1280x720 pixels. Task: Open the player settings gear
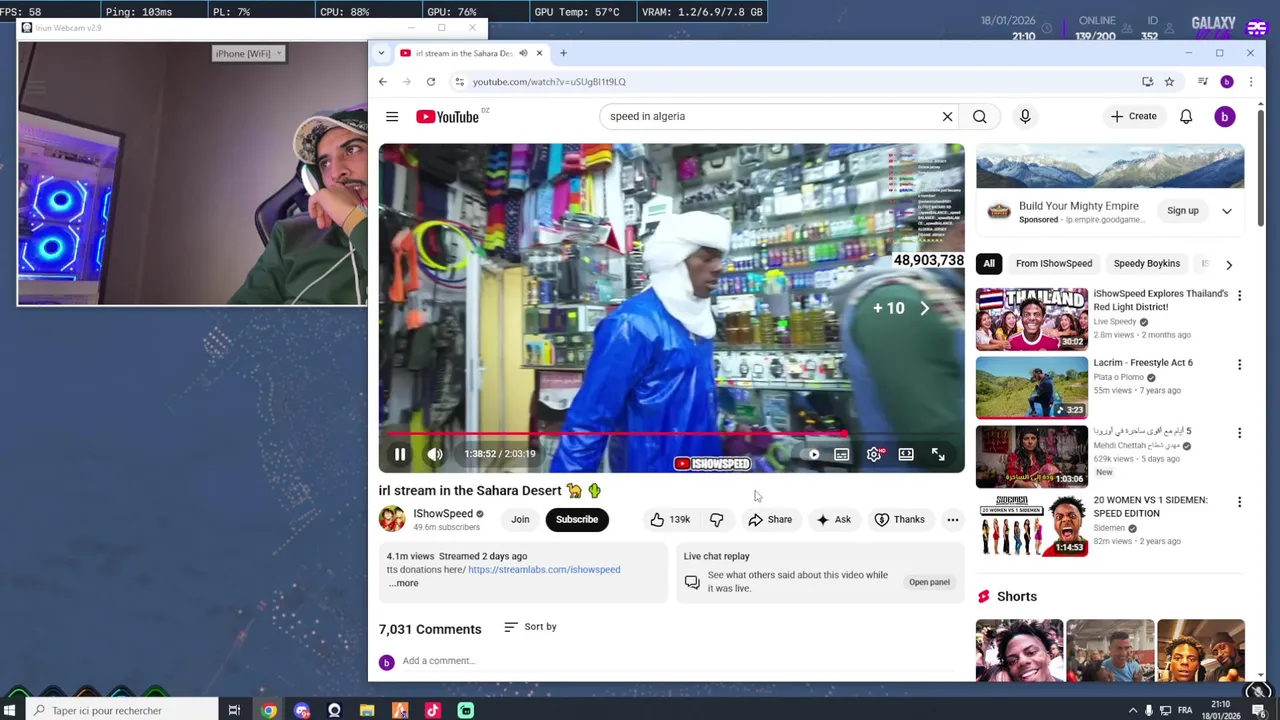coord(874,454)
